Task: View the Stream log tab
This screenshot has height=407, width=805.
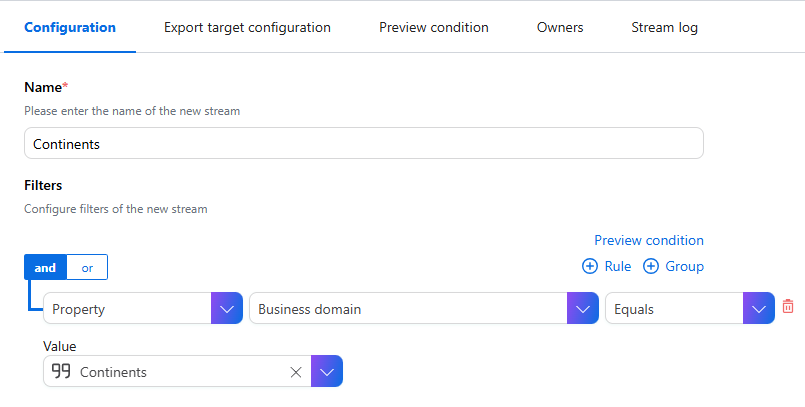Action: click(664, 27)
